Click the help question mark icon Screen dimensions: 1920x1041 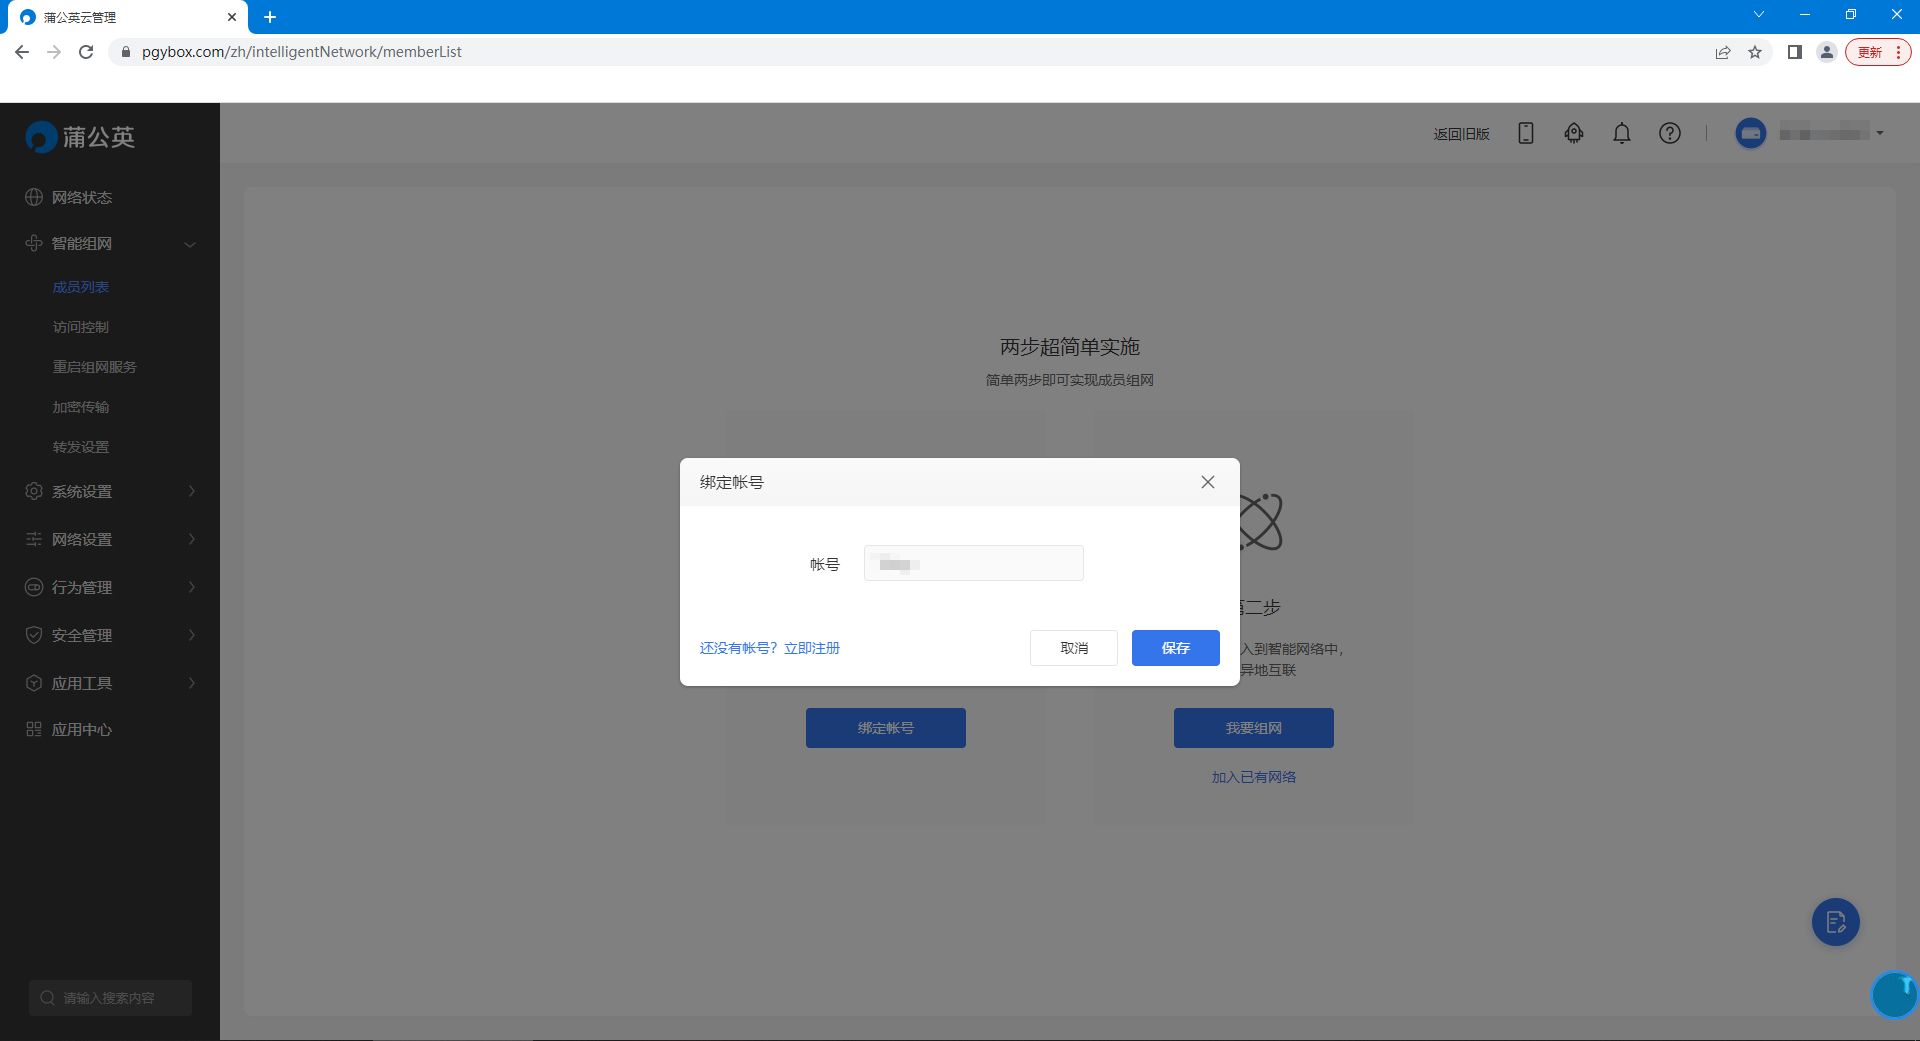click(1669, 133)
